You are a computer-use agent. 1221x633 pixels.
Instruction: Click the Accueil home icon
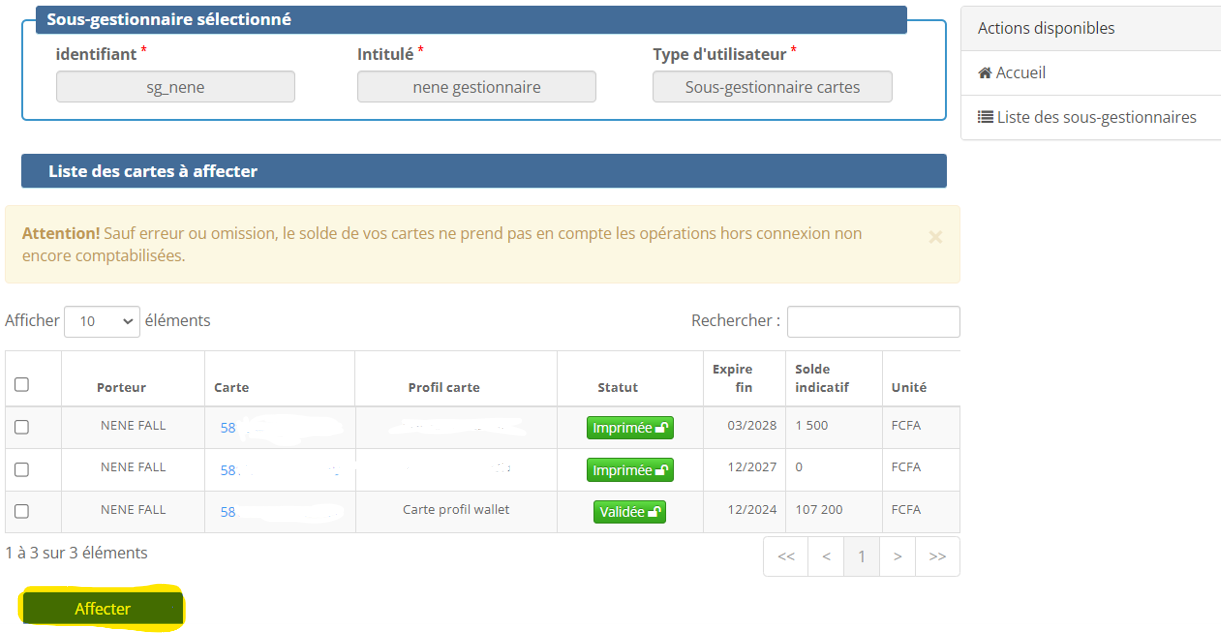984,73
